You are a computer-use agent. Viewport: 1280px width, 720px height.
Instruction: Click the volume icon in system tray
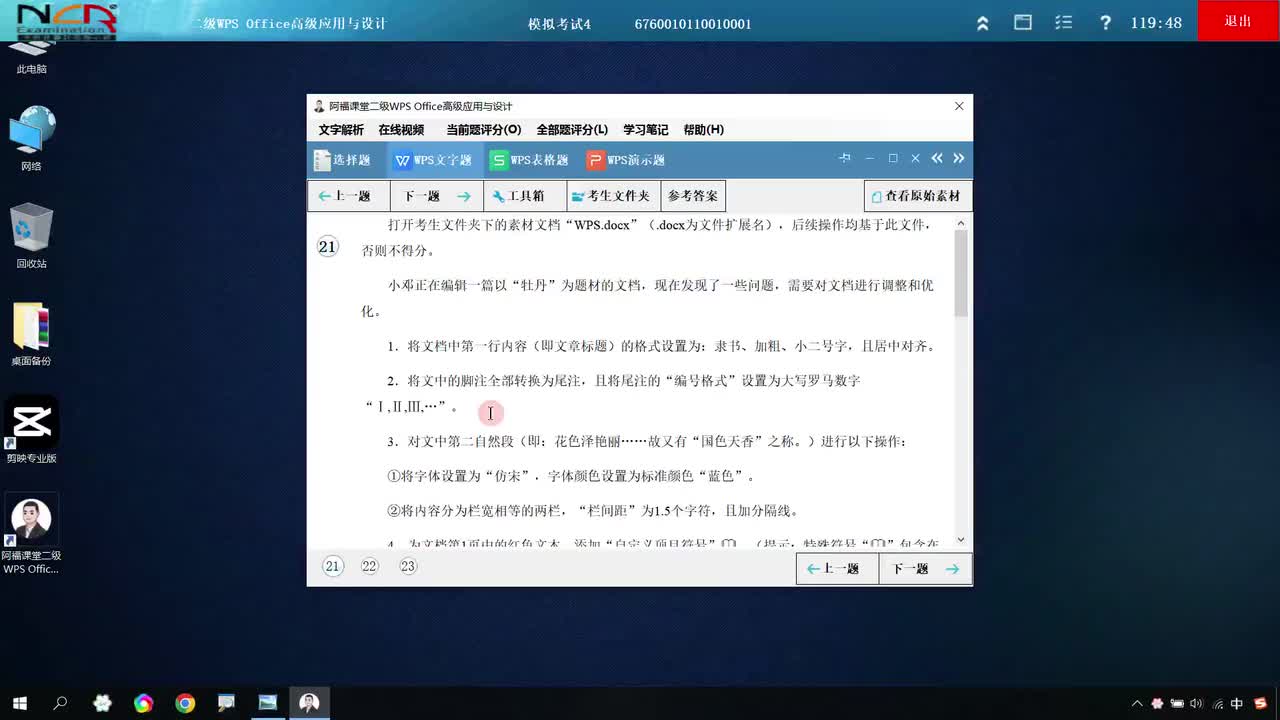[1196, 704]
